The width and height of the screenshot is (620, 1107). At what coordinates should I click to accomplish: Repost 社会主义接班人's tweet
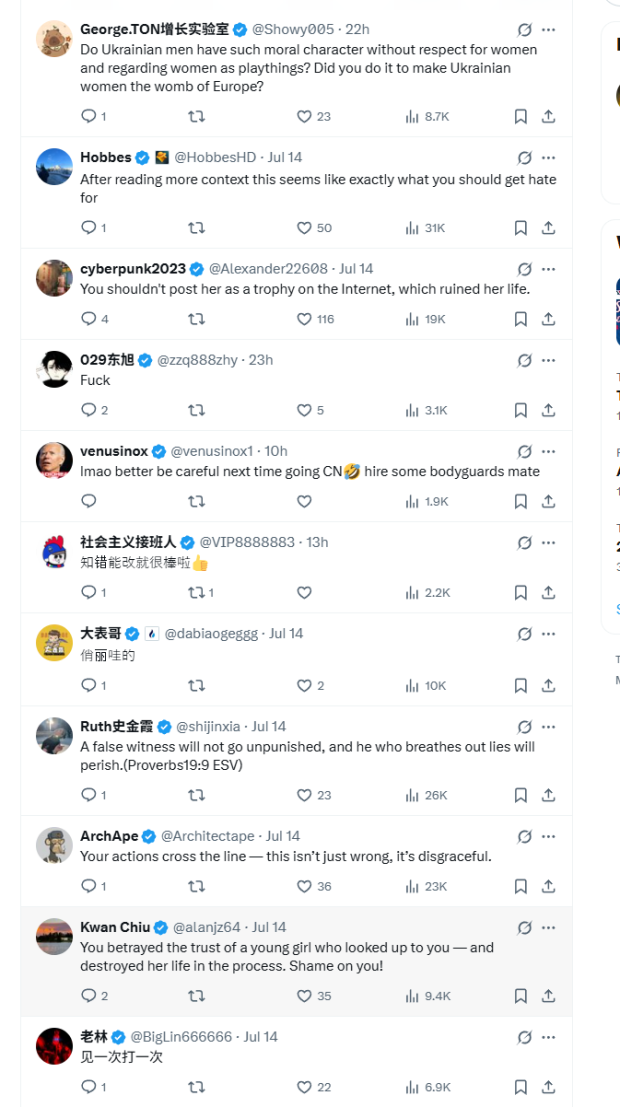(197, 592)
